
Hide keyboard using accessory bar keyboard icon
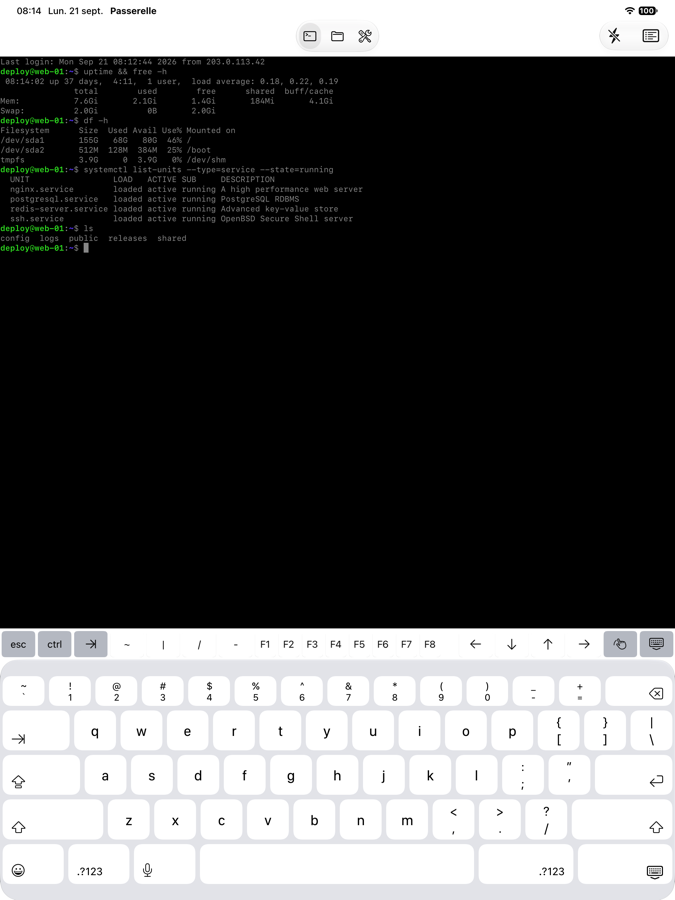pyautogui.click(x=656, y=644)
